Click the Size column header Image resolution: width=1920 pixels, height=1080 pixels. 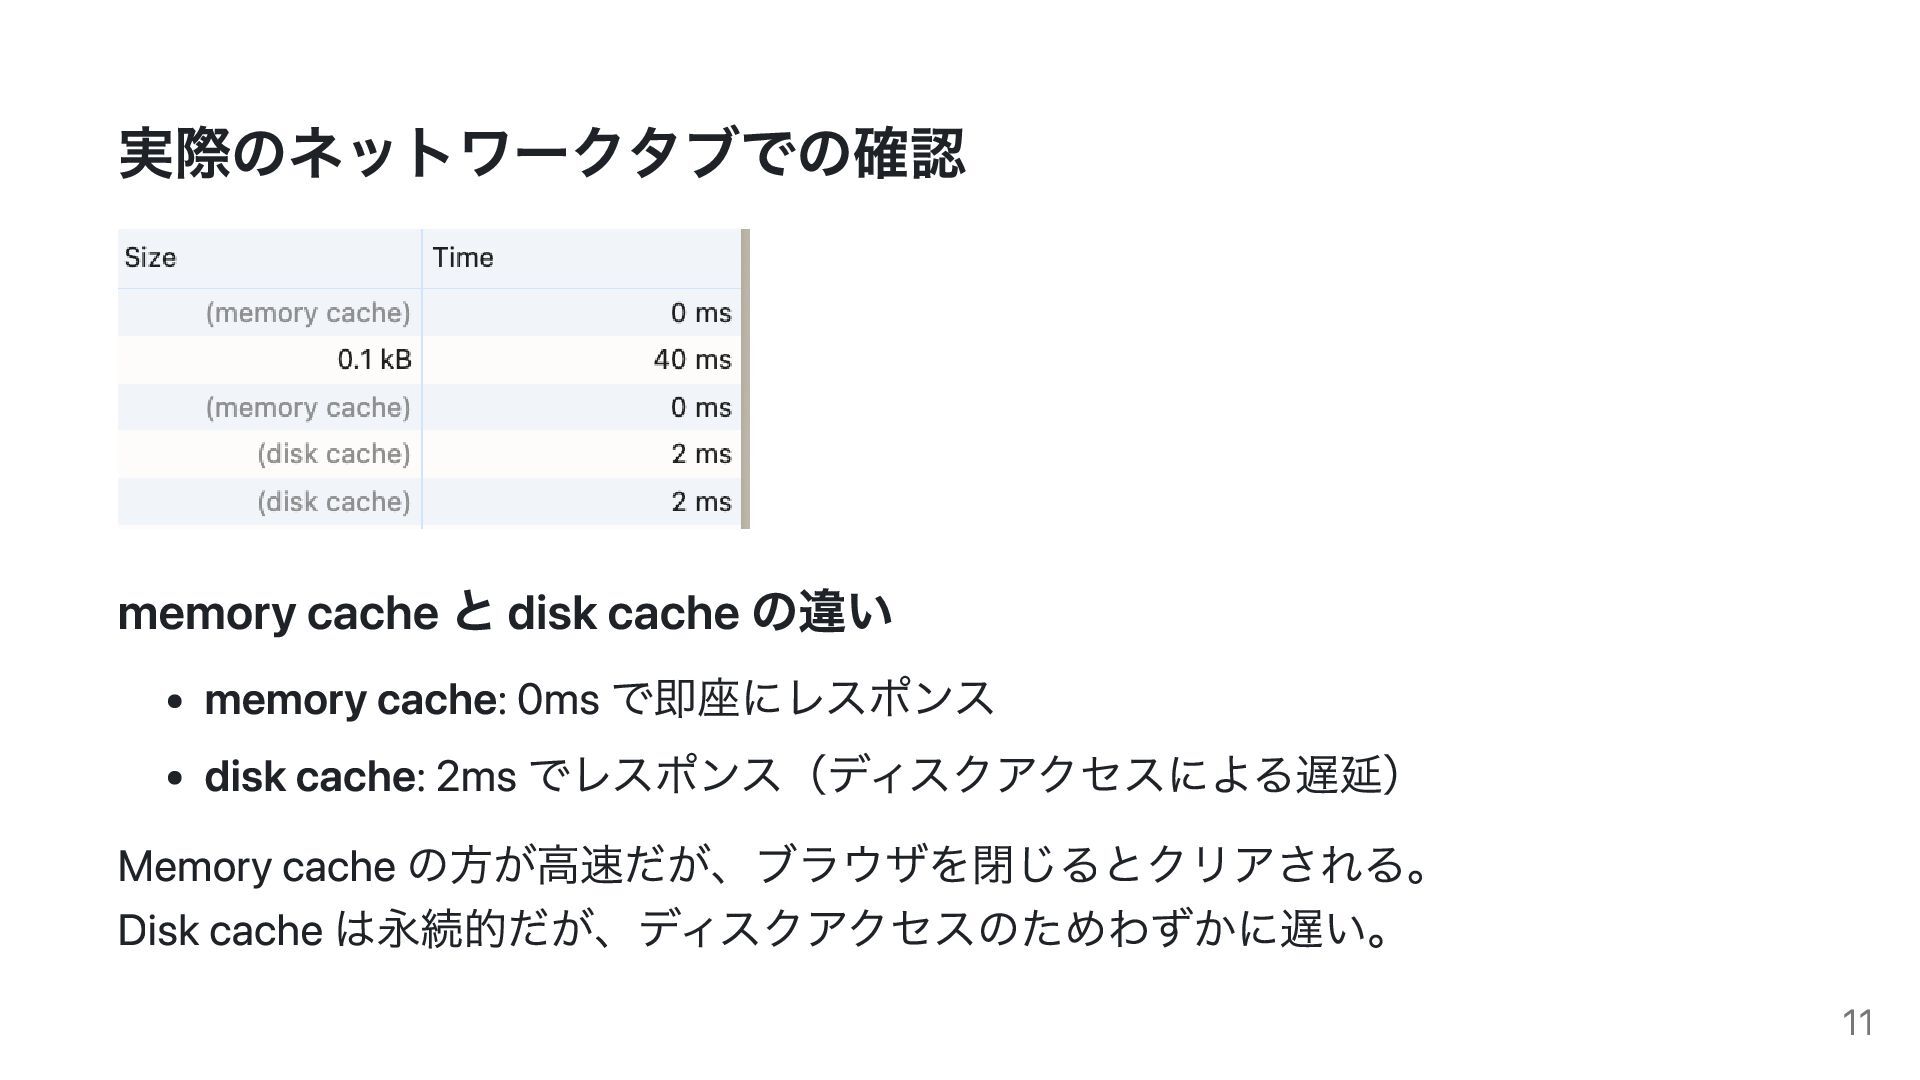coord(269,258)
